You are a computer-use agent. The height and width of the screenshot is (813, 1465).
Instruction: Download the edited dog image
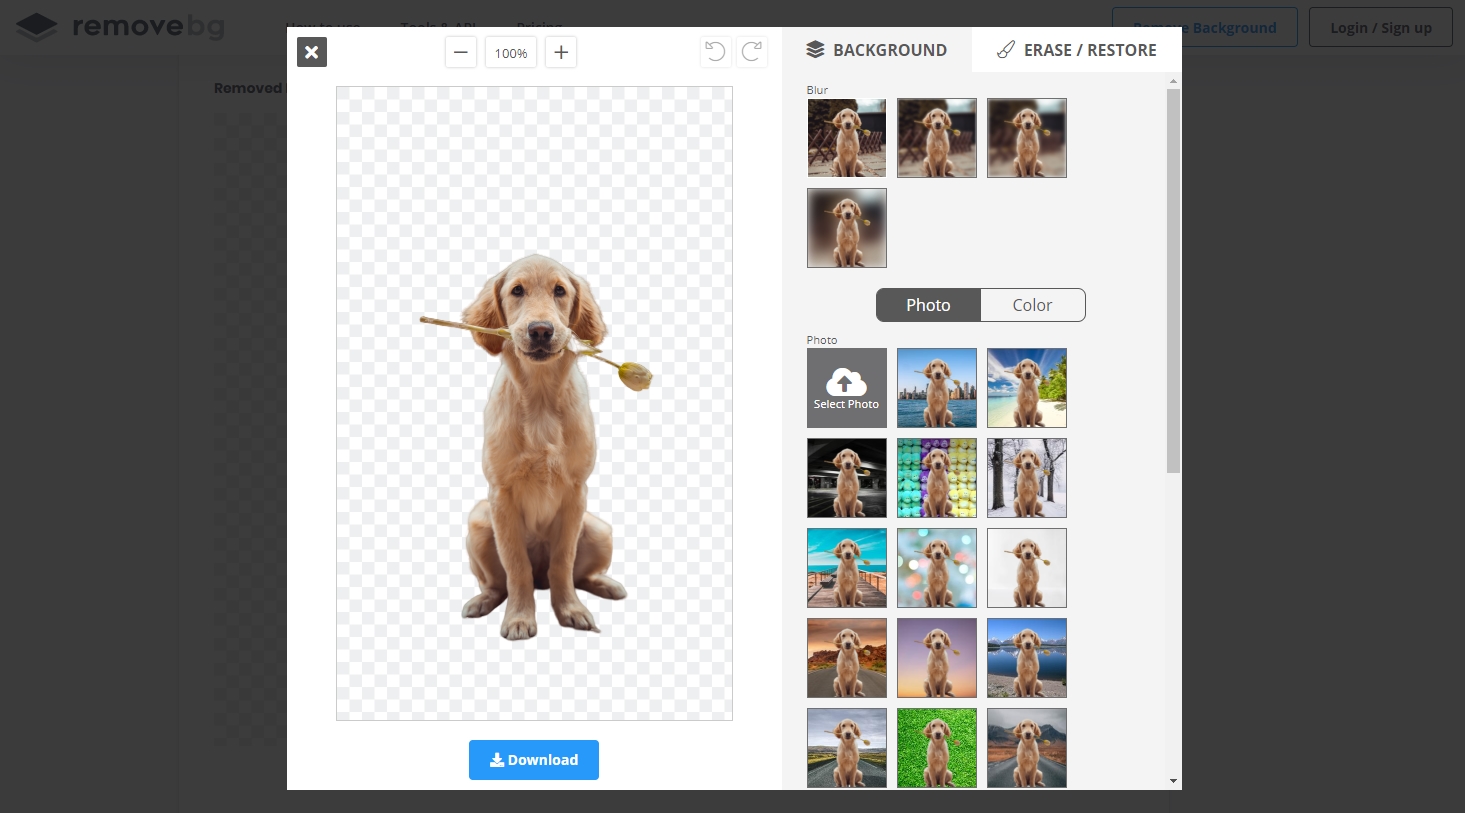[534, 760]
